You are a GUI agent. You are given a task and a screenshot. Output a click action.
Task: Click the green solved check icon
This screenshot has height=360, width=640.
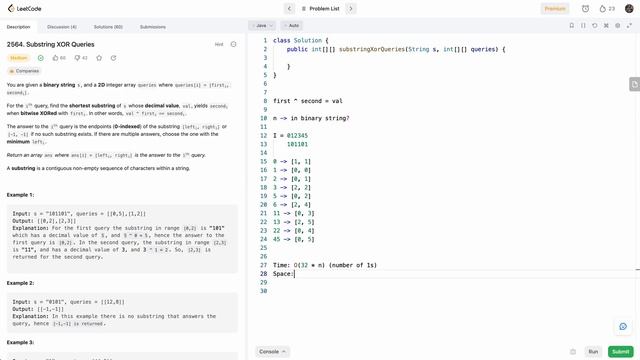pos(40,58)
